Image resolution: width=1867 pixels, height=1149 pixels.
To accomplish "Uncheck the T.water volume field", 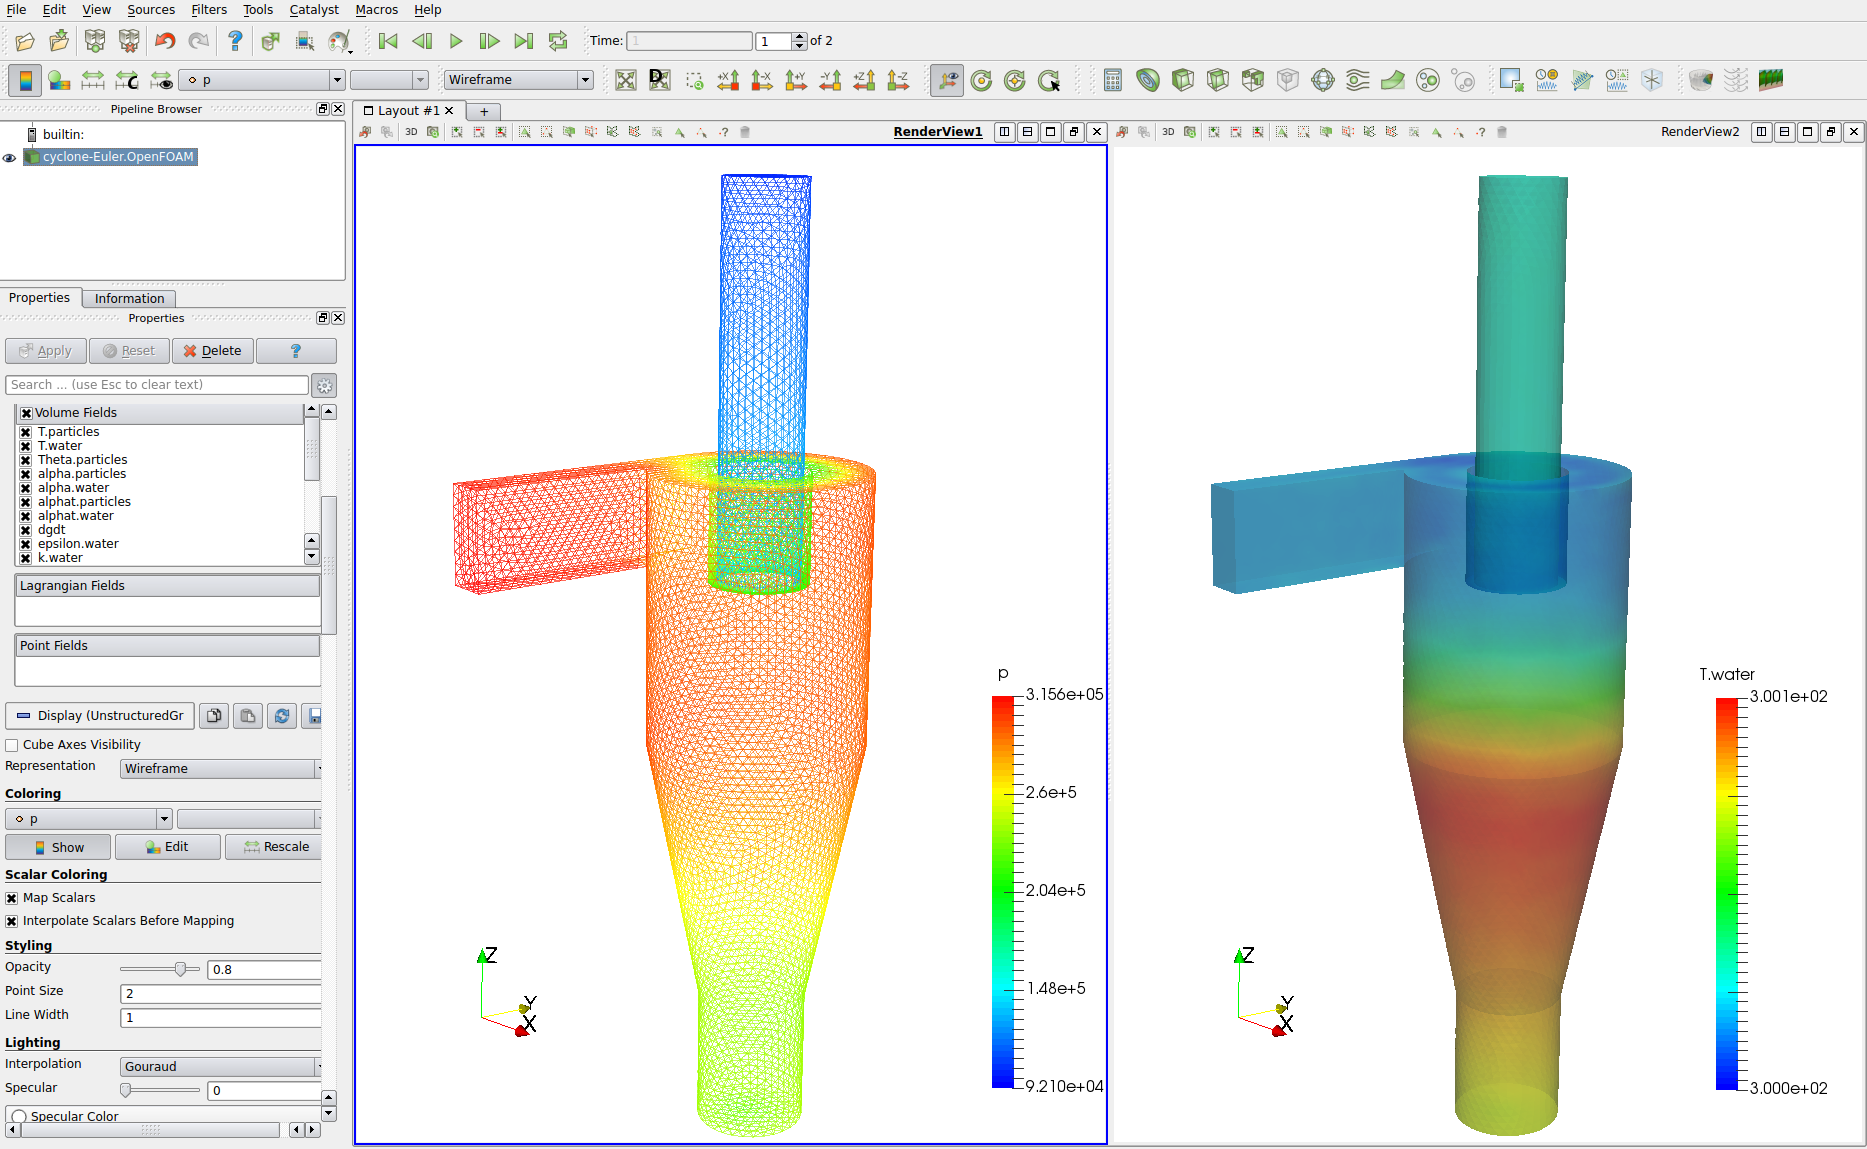I will (26, 446).
